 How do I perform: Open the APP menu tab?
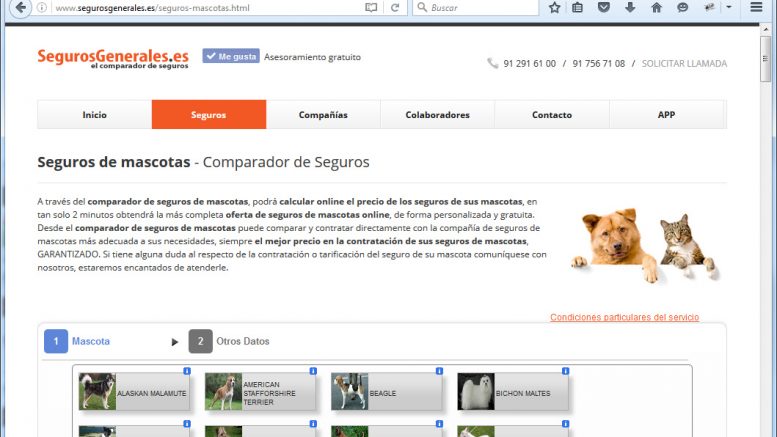pyautogui.click(x=666, y=114)
